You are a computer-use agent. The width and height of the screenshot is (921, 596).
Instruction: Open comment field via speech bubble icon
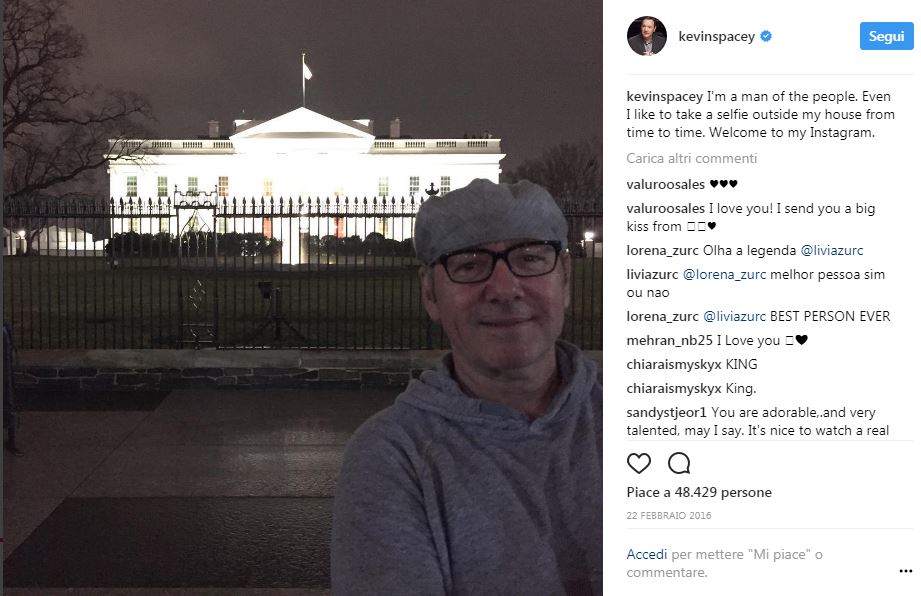coord(679,463)
